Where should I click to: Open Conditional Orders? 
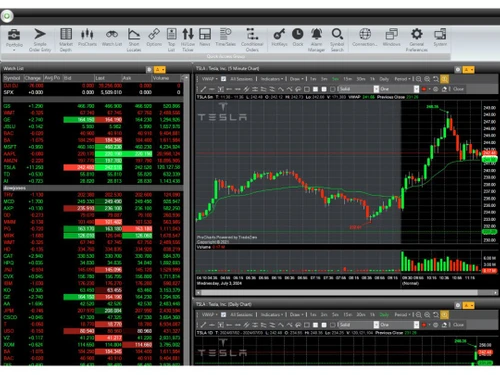[252, 39]
